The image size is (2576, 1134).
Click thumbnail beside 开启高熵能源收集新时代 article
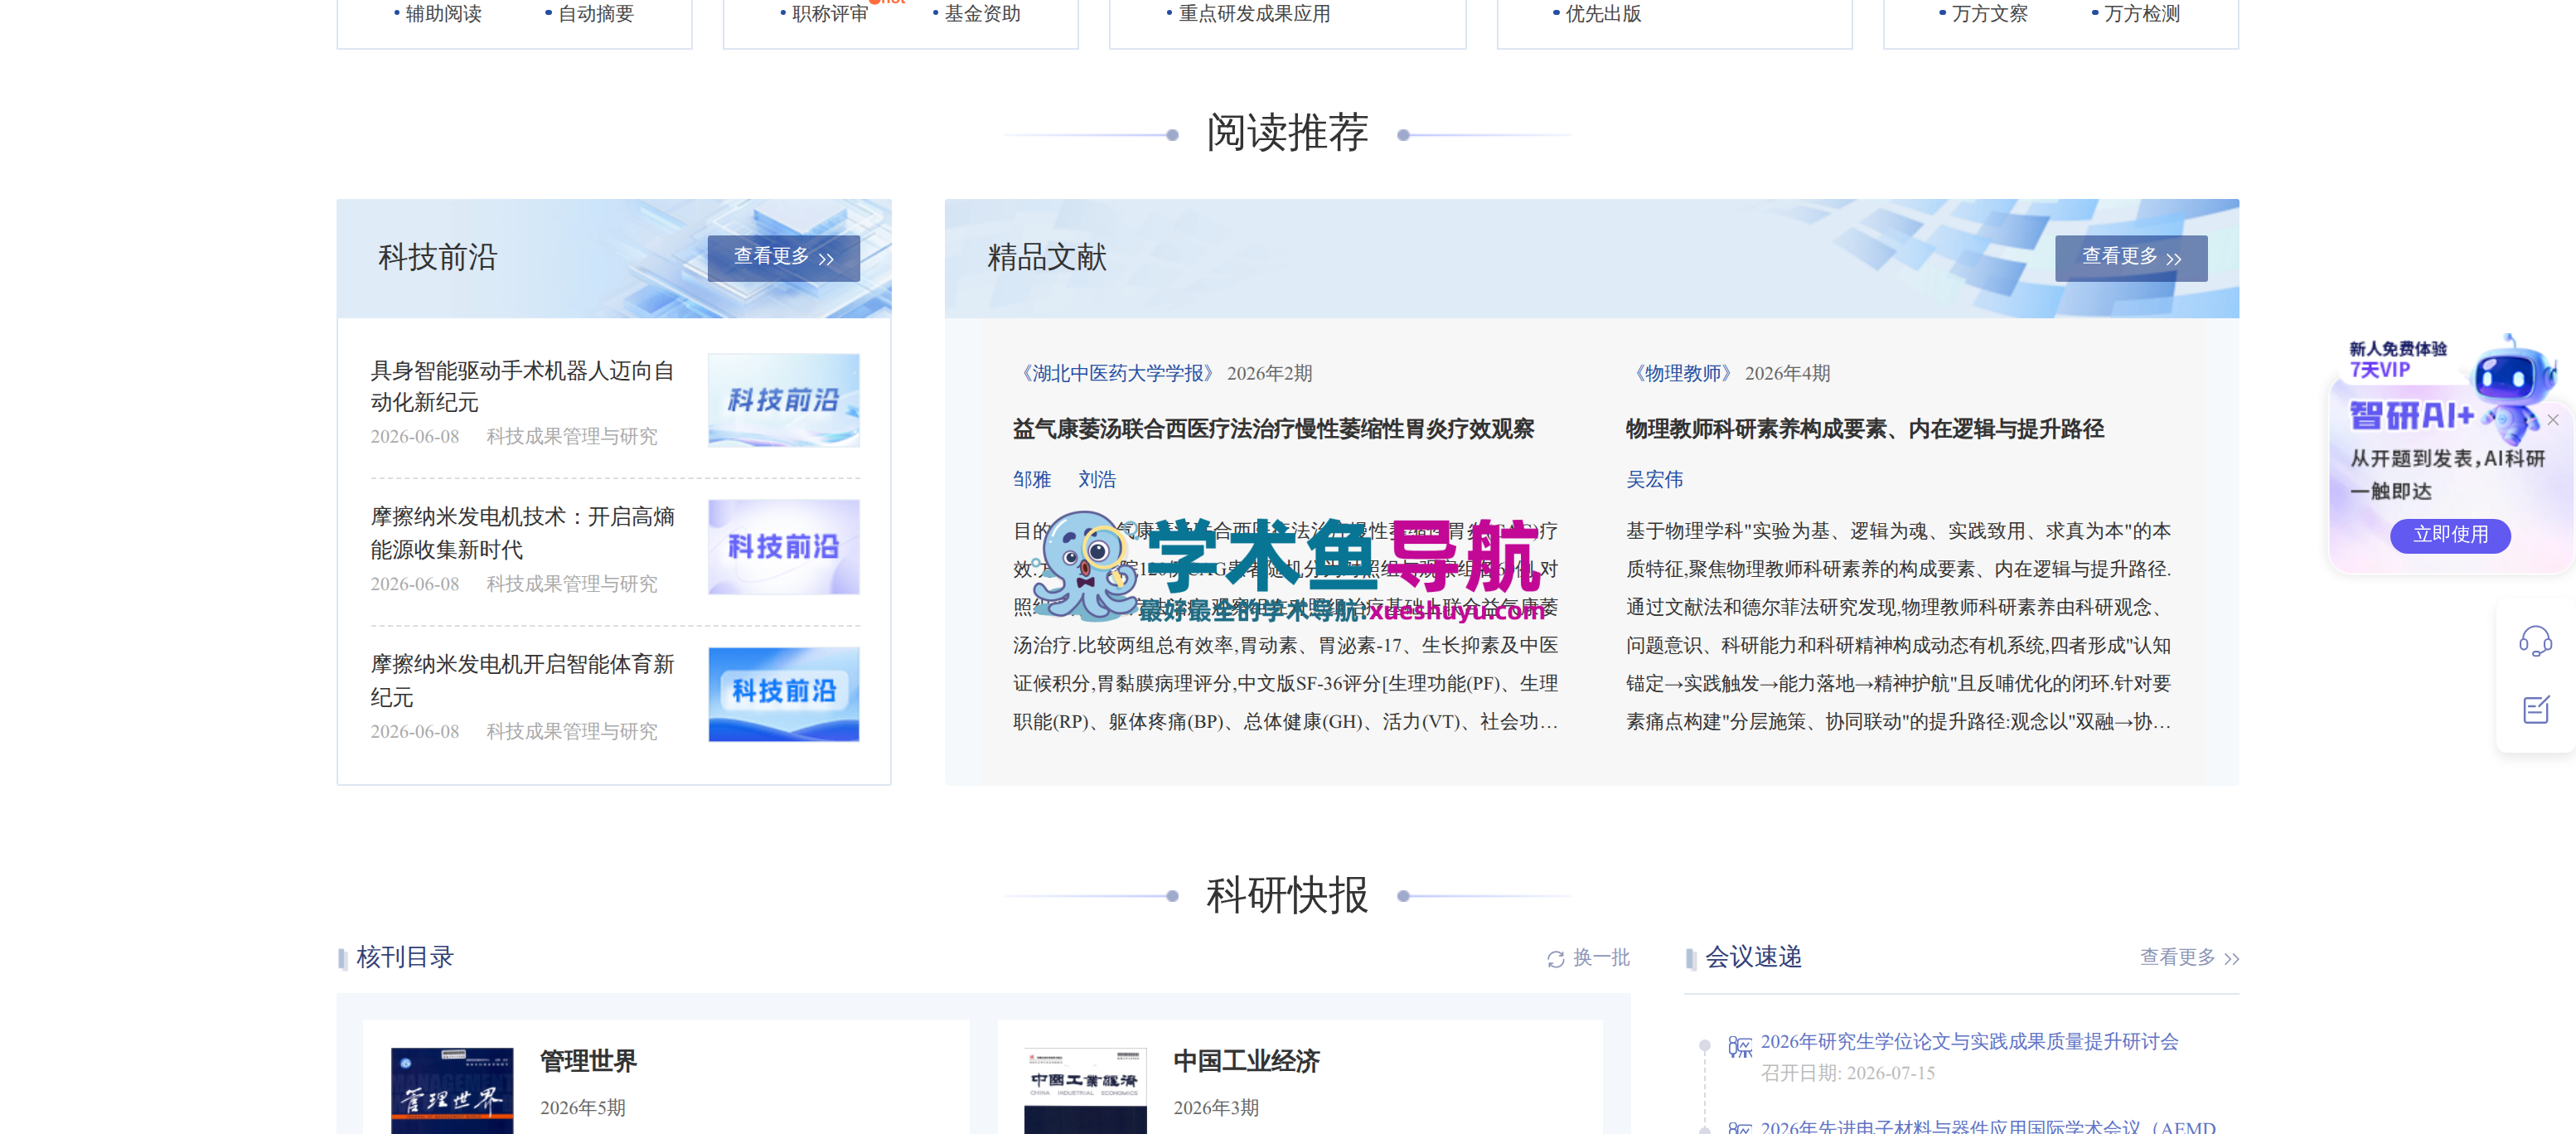tap(783, 546)
